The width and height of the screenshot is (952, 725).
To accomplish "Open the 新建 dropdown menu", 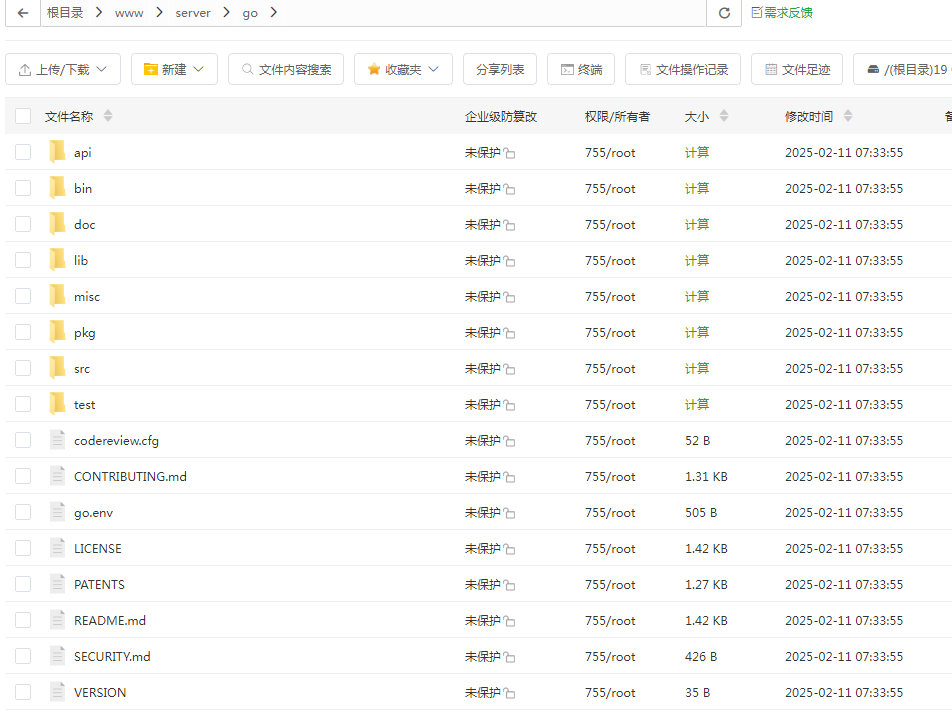I will tap(174, 69).
